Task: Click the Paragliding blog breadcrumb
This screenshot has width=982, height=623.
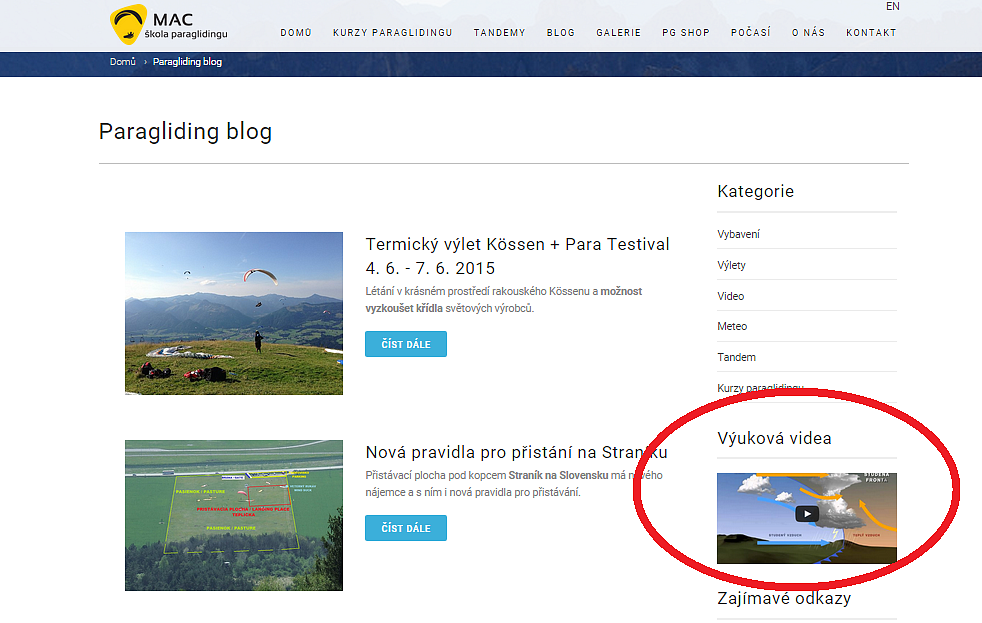Action: [x=187, y=61]
